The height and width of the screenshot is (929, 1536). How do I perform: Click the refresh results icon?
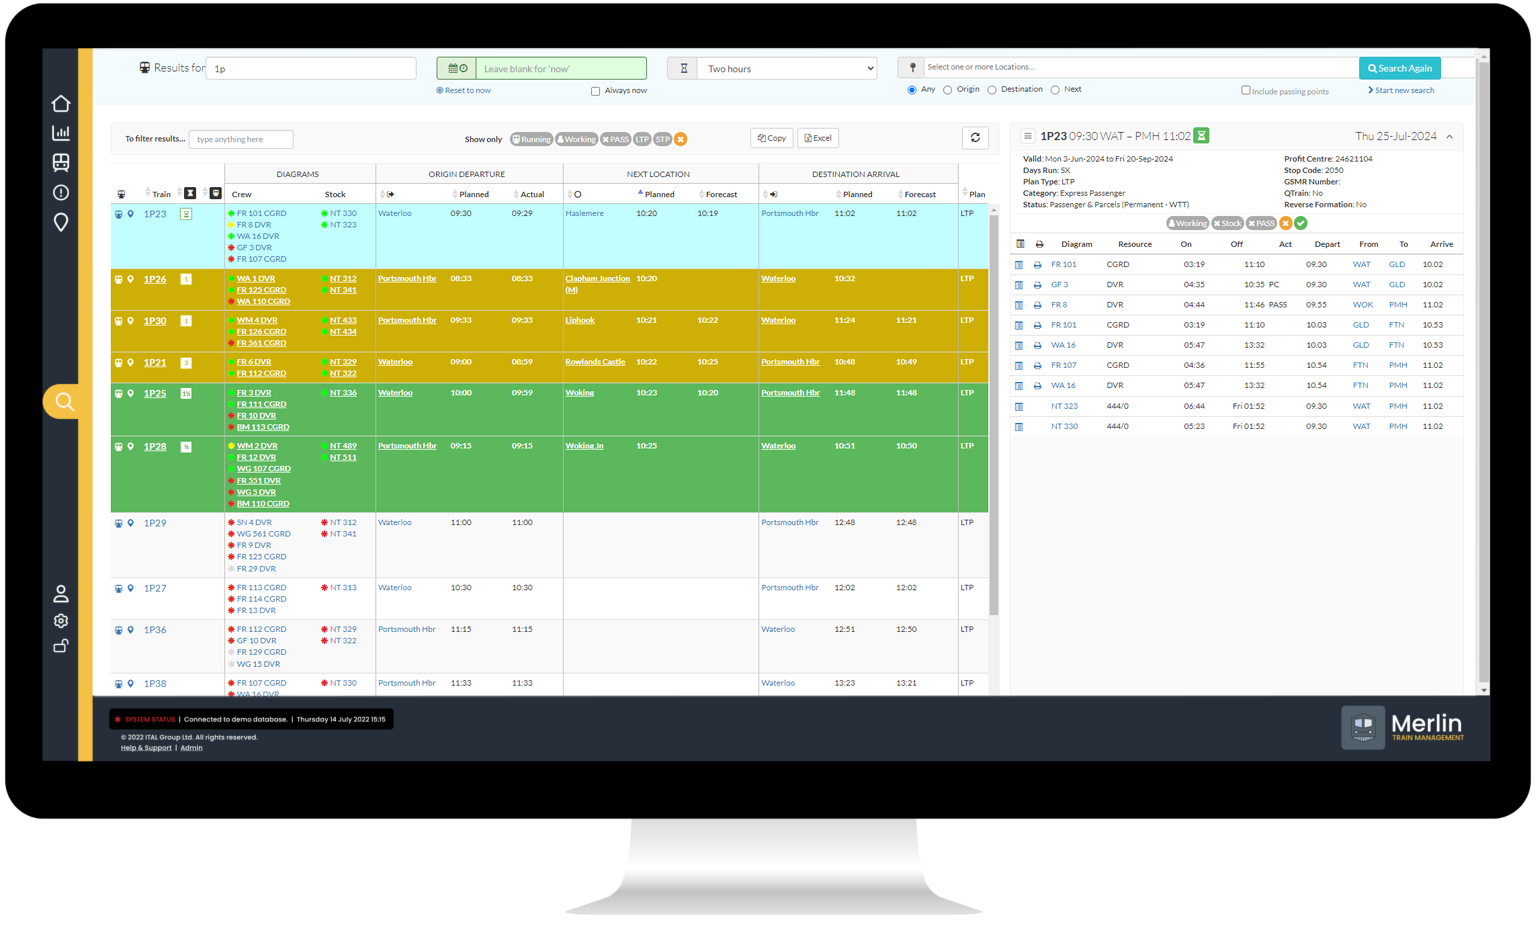tap(975, 138)
